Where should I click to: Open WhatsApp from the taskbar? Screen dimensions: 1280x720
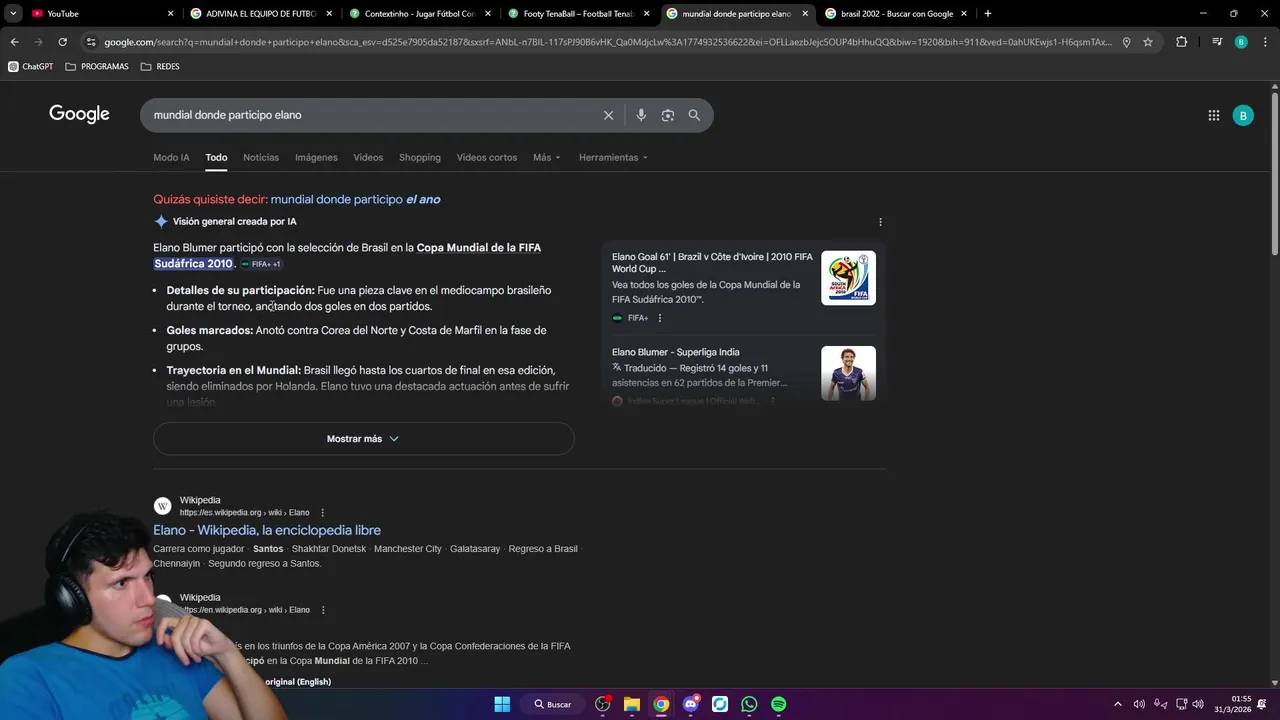tap(749, 704)
